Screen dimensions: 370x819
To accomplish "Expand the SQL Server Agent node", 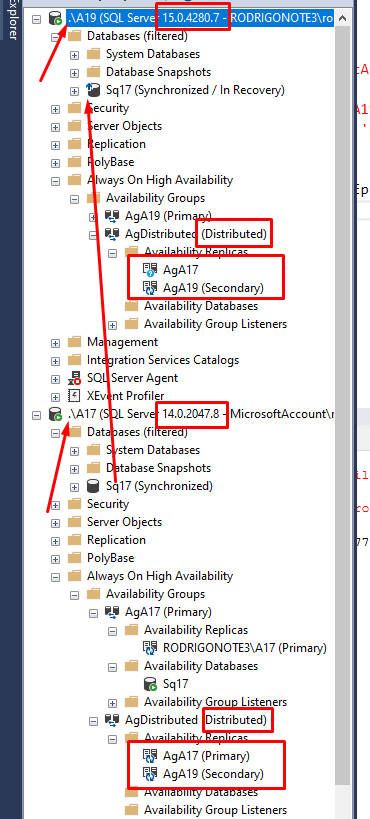I will pyautogui.click(x=55, y=379).
